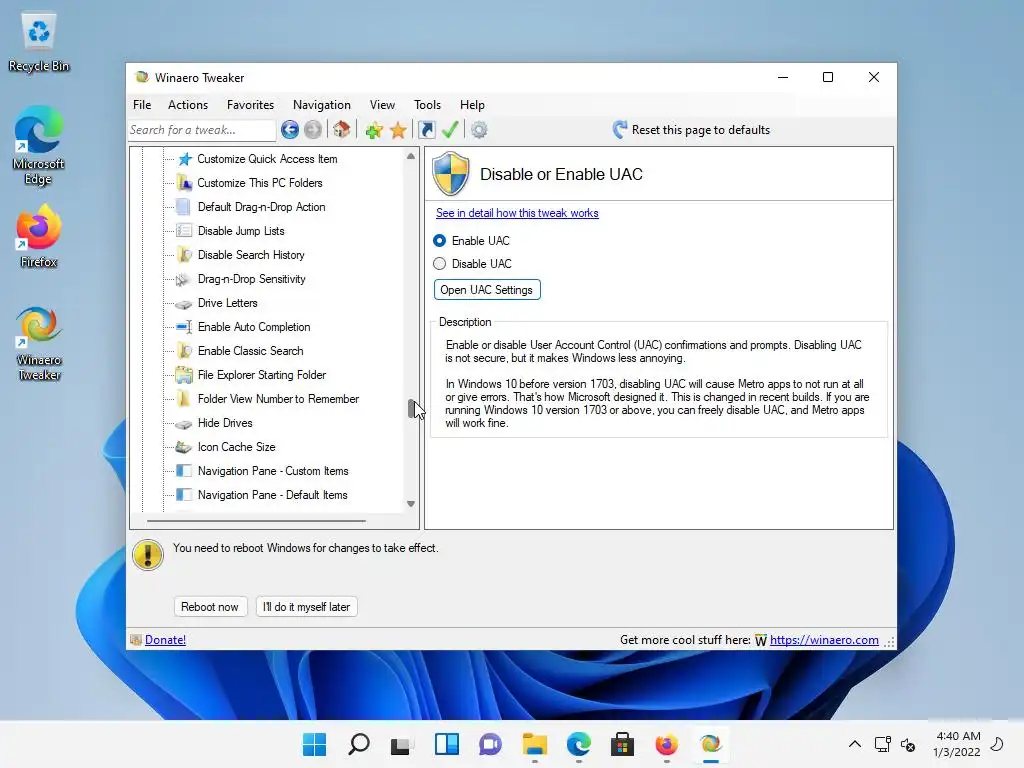Open the View menu
Screen dimensions: 1024x768
(x=382, y=104)
